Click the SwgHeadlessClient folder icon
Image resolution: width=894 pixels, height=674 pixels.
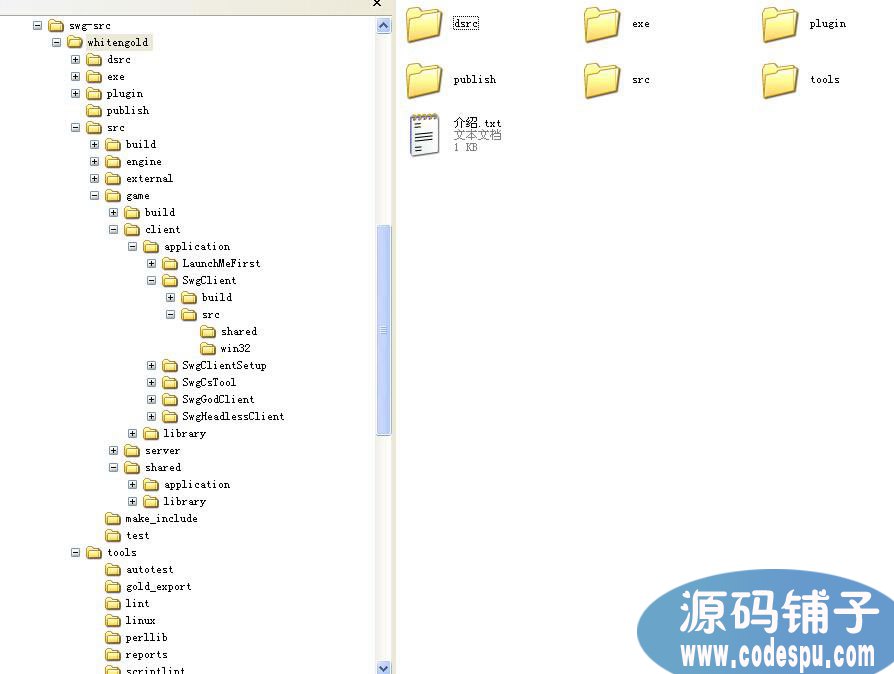pyautogui.click(x=170, y=416)
